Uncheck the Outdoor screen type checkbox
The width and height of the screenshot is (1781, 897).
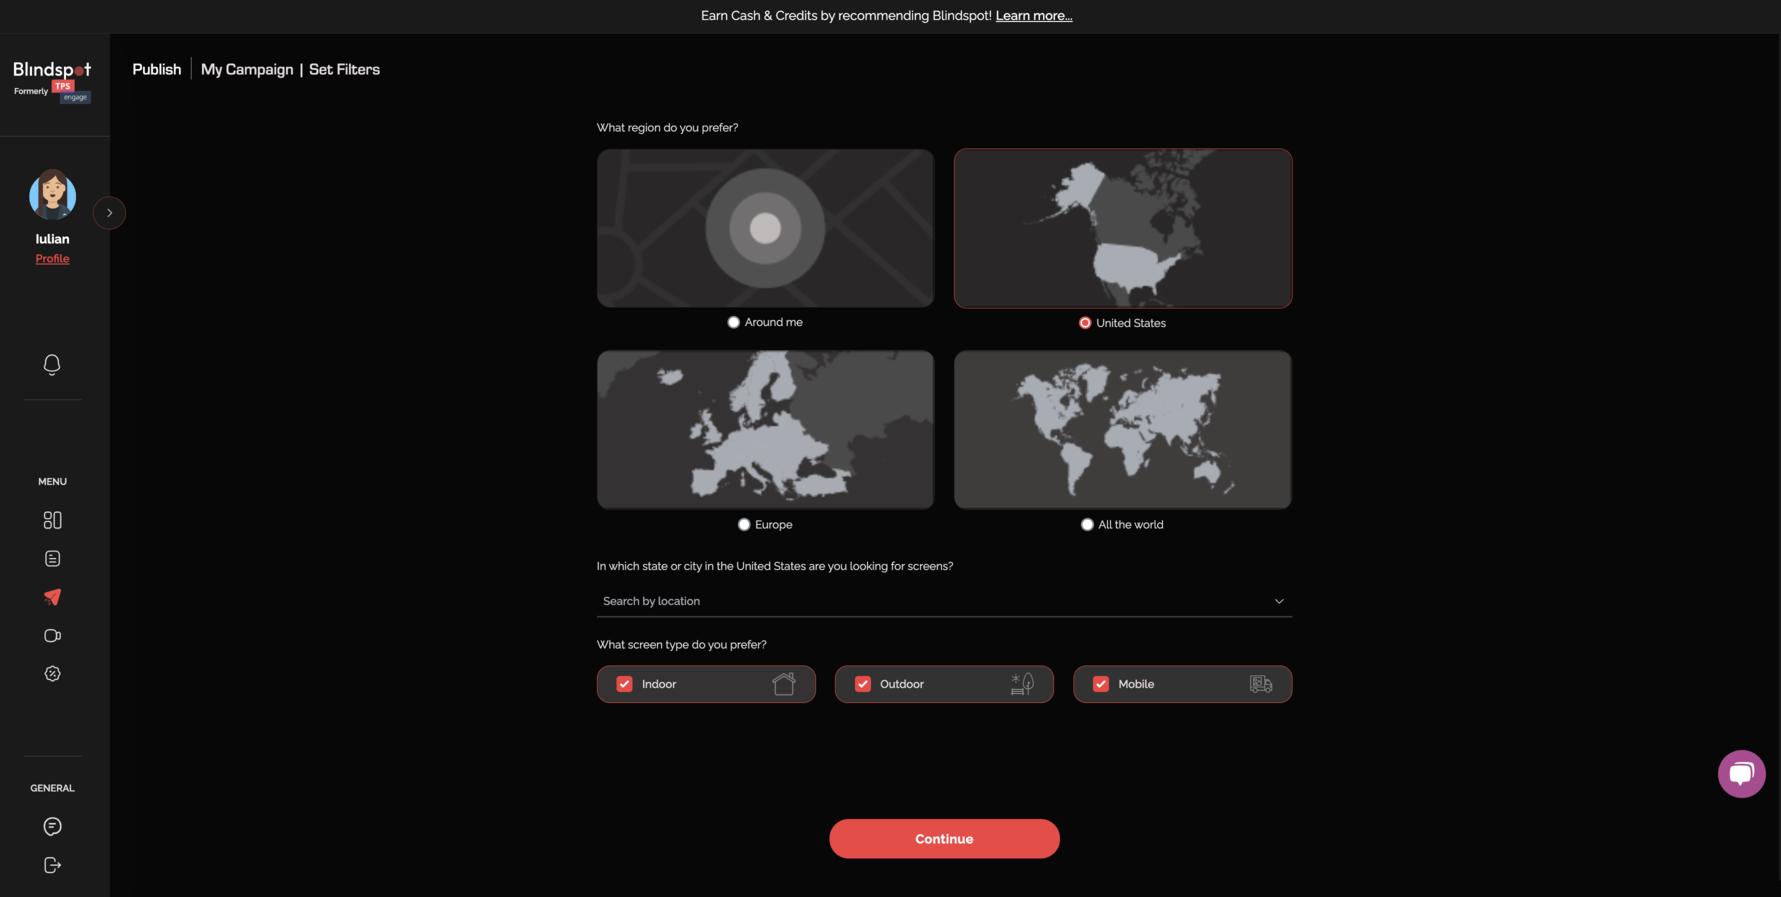862,684
